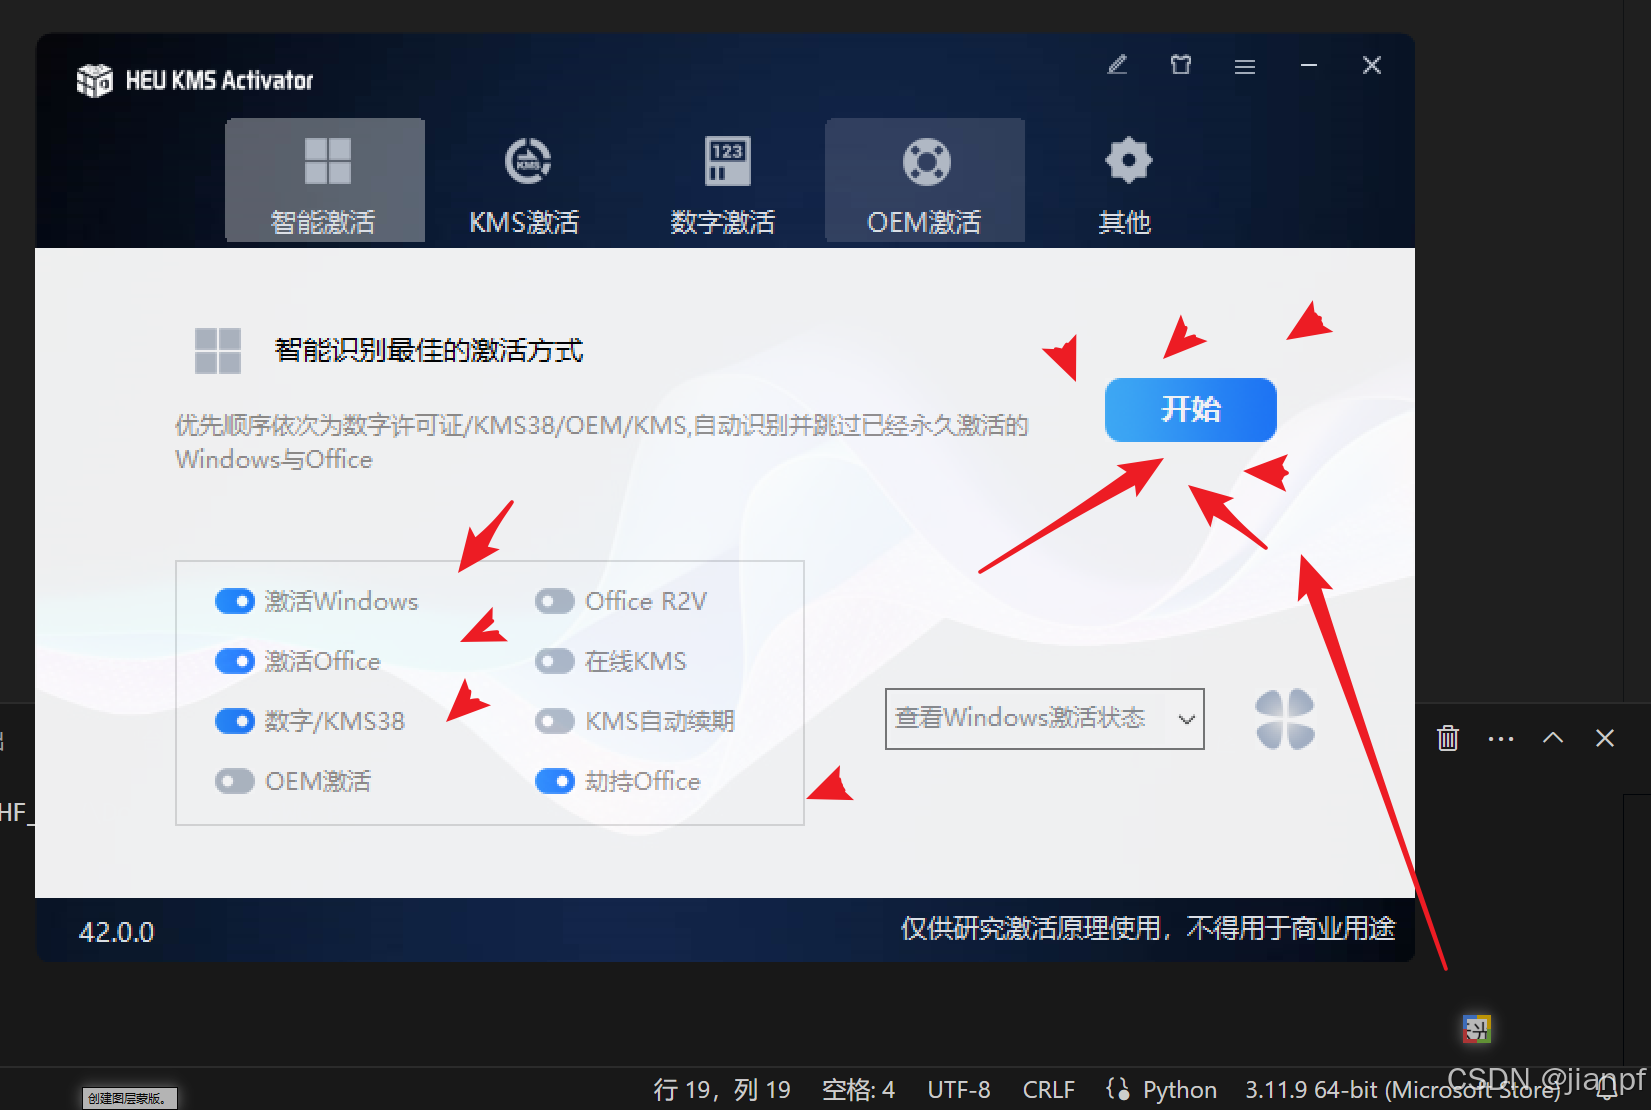
Task: Change the CRLF line ending setting
Action: click(x=1048, y=1089)
